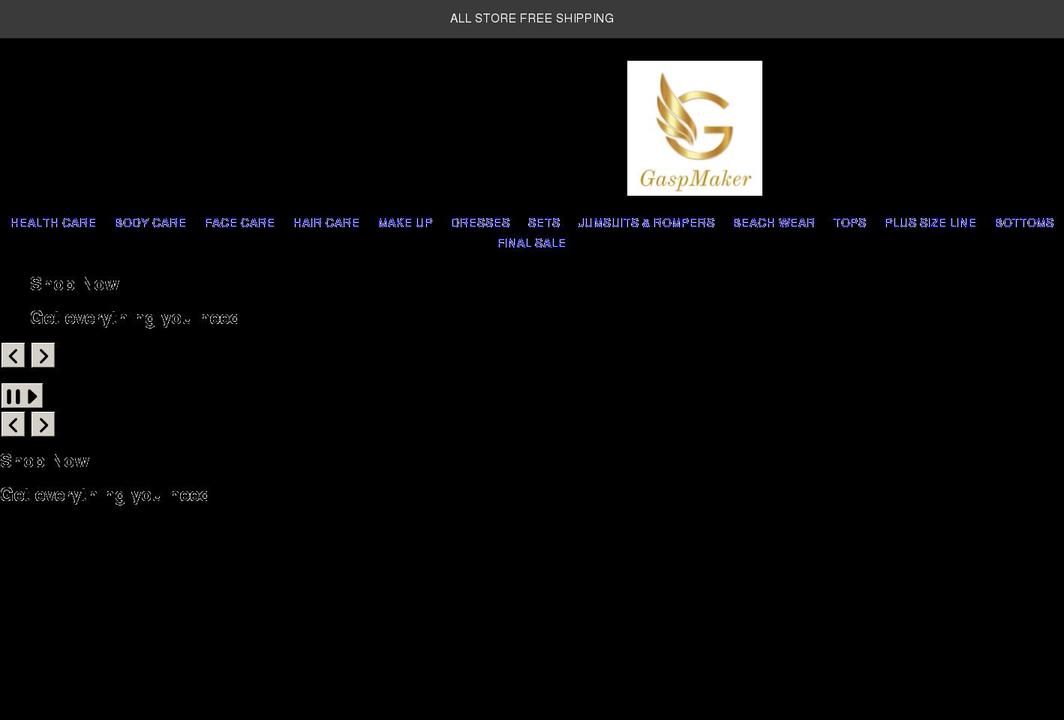Click the previous arrow below the pause control

(13, 424)
